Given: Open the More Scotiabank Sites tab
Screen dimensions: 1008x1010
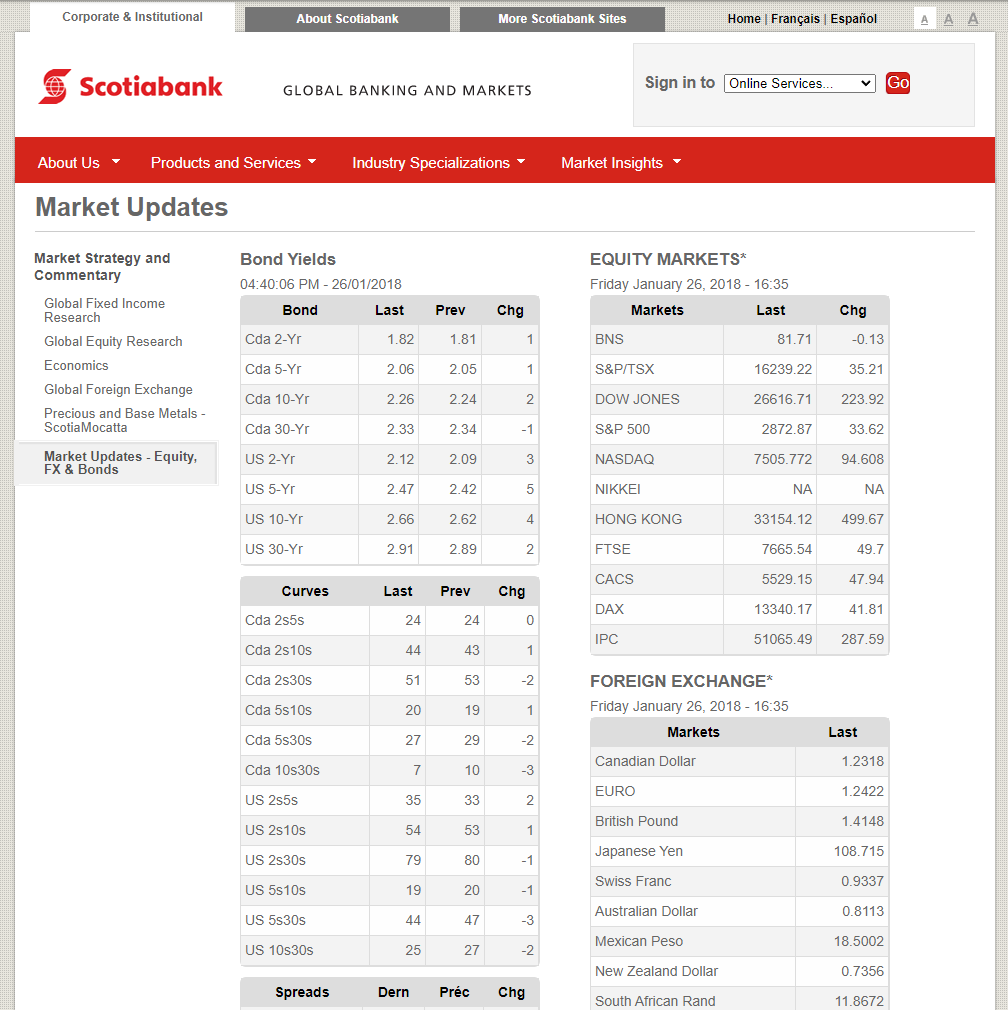Looking at the screenshot, I should 562,19.
